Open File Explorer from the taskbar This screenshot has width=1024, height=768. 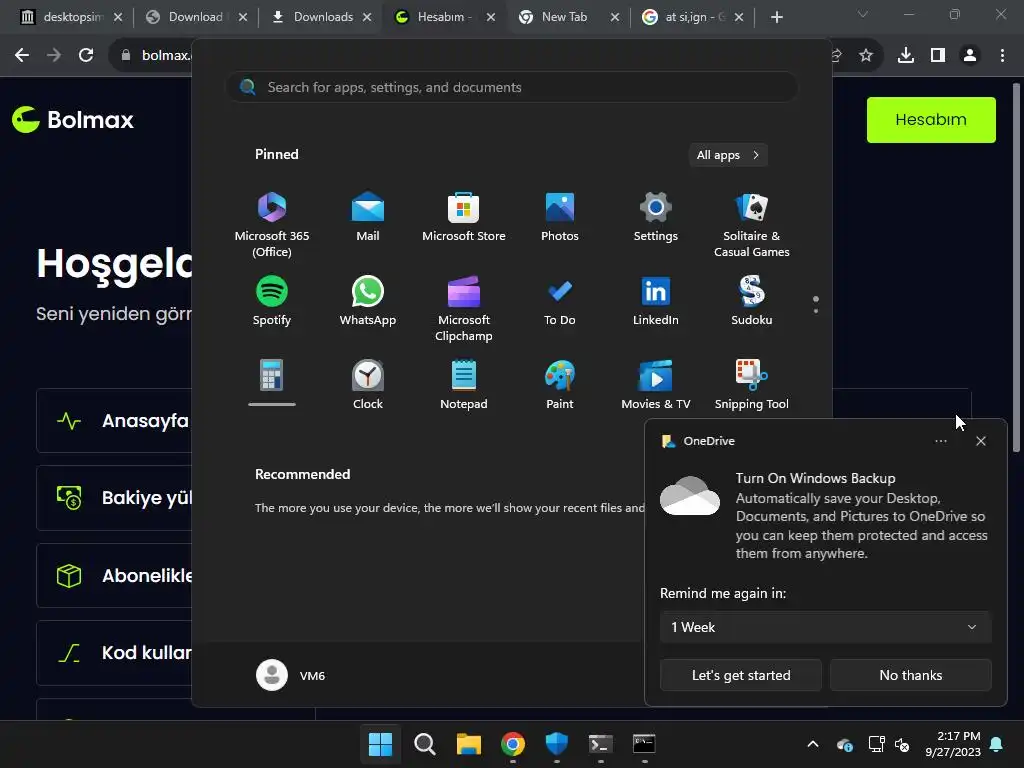coord(468,744)
